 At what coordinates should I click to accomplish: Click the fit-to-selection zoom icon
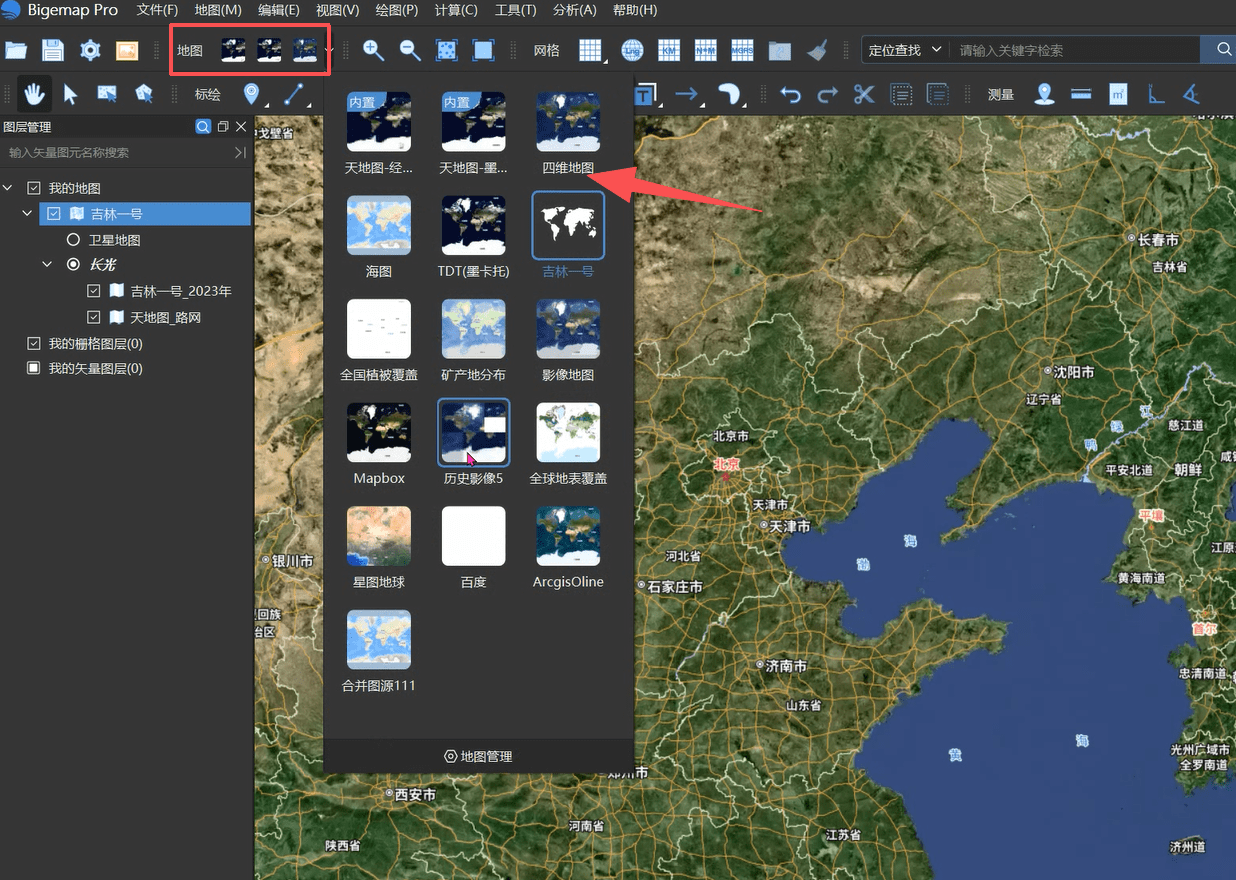(x=447, y=50)
